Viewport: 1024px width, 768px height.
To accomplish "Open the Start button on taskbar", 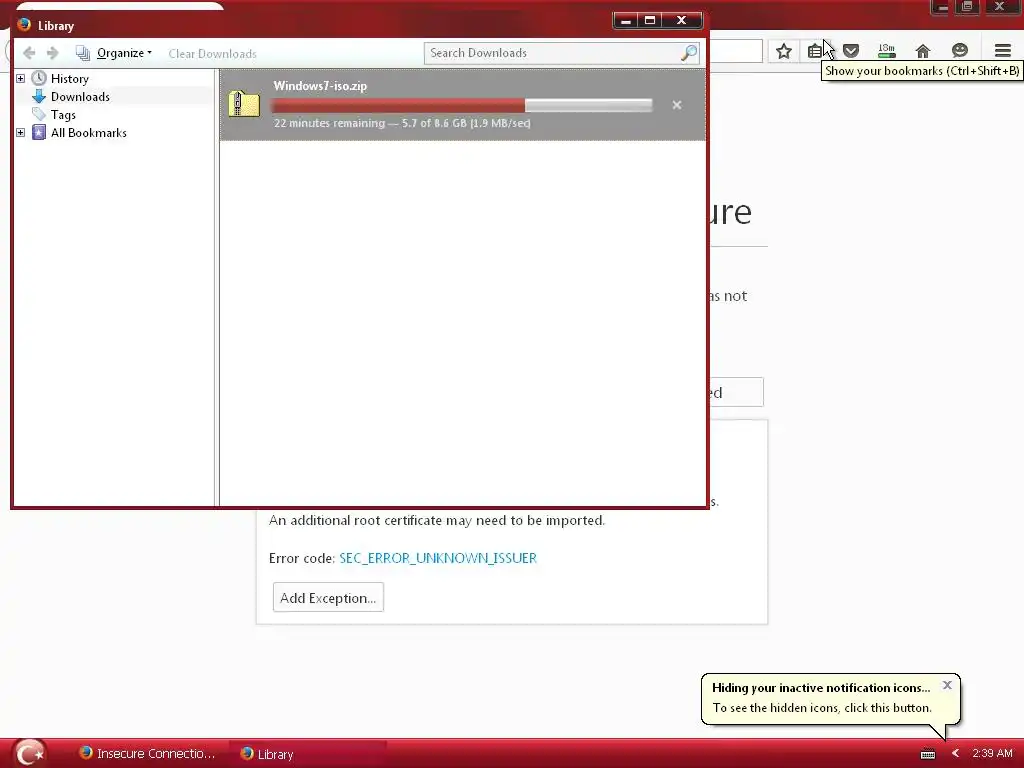I will coord(29,753).
